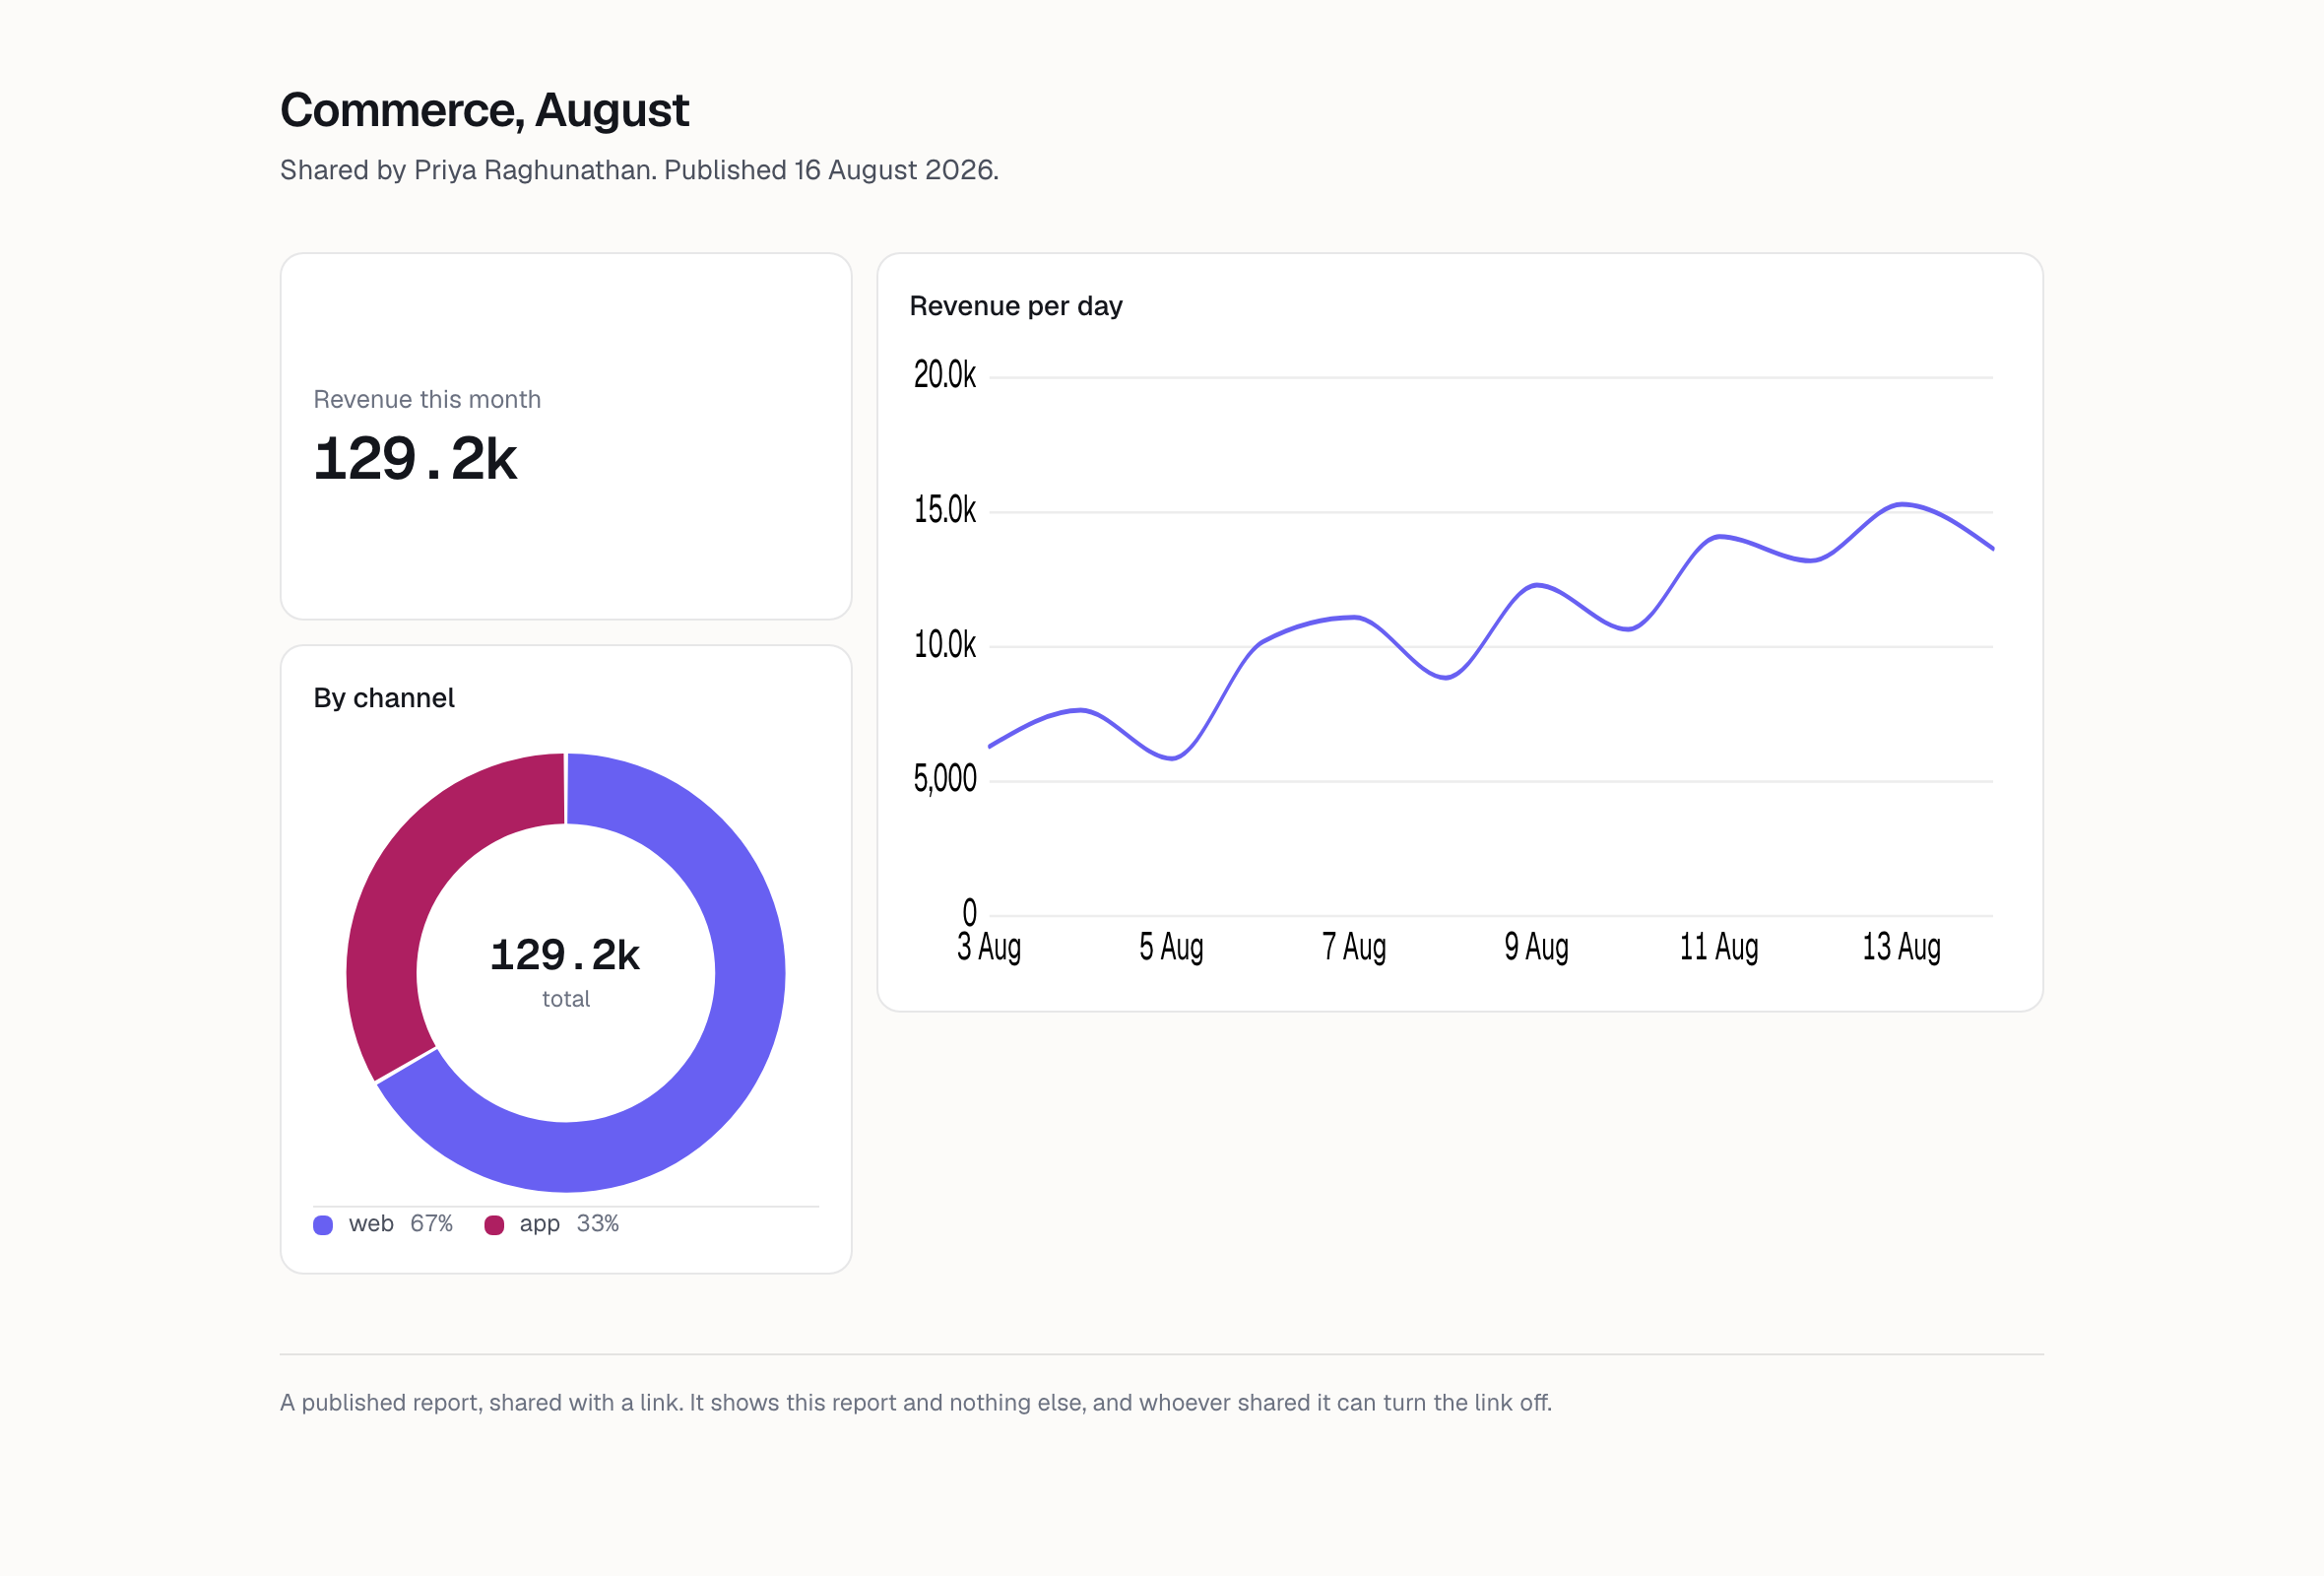Select the web 67% legend entry

pyautogui.click(x=383, y=1224)
